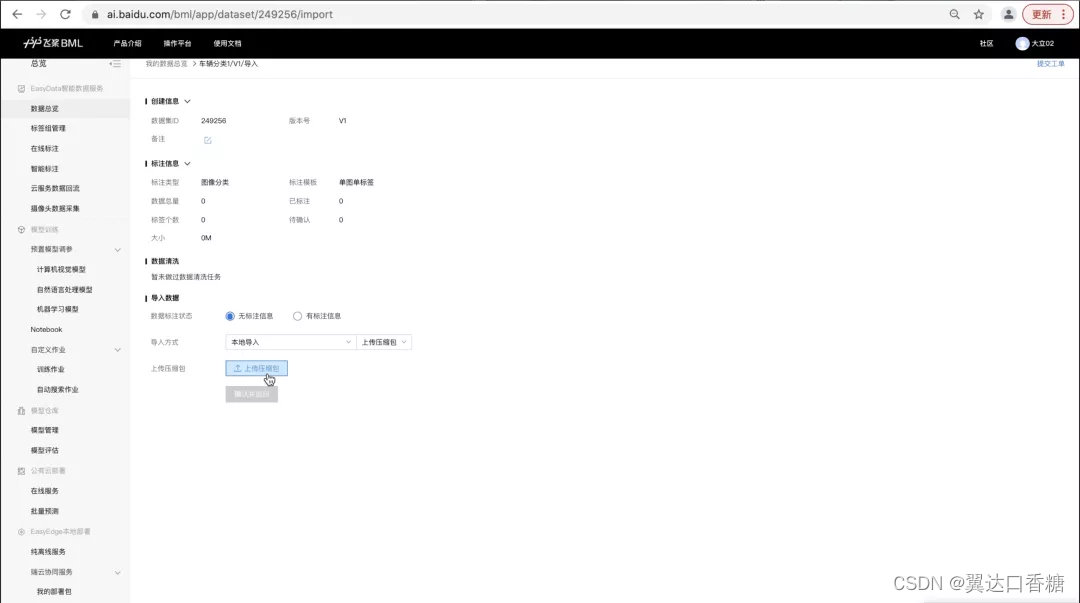Screen dimensions: 1080x603
Task: Open 自动搜索作业 in sidebar
Action: tap(58, 390)
